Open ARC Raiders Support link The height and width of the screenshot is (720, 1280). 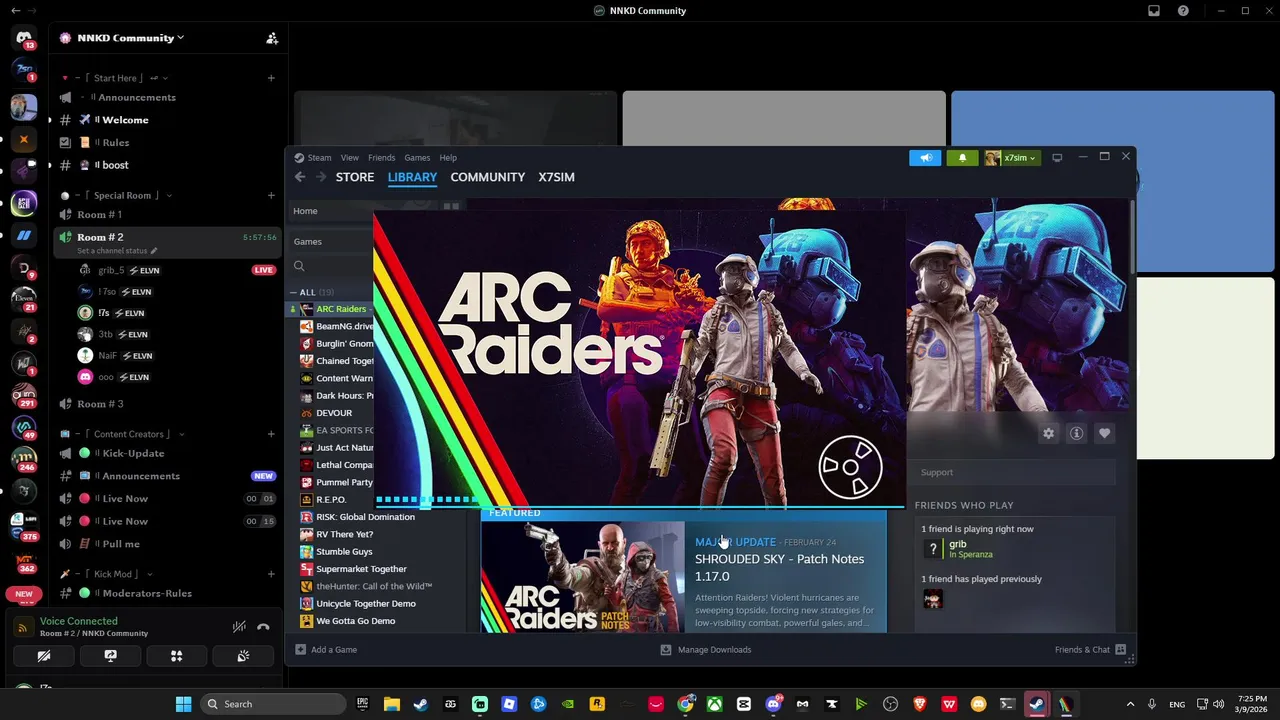point(937,472)
